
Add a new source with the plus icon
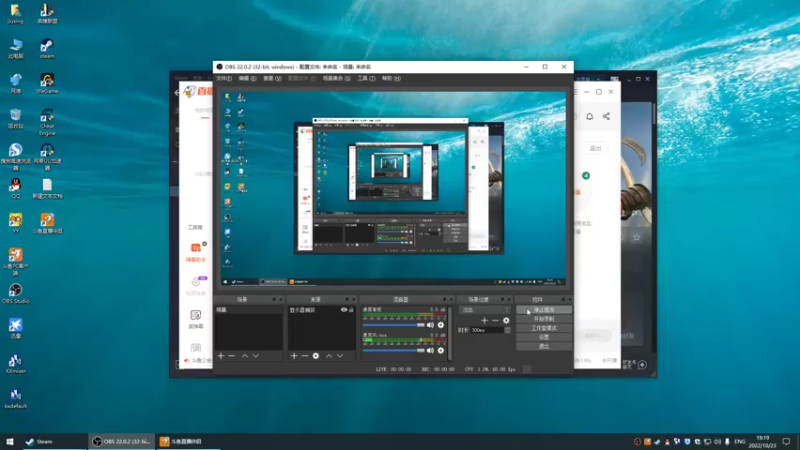pos(294,356)
